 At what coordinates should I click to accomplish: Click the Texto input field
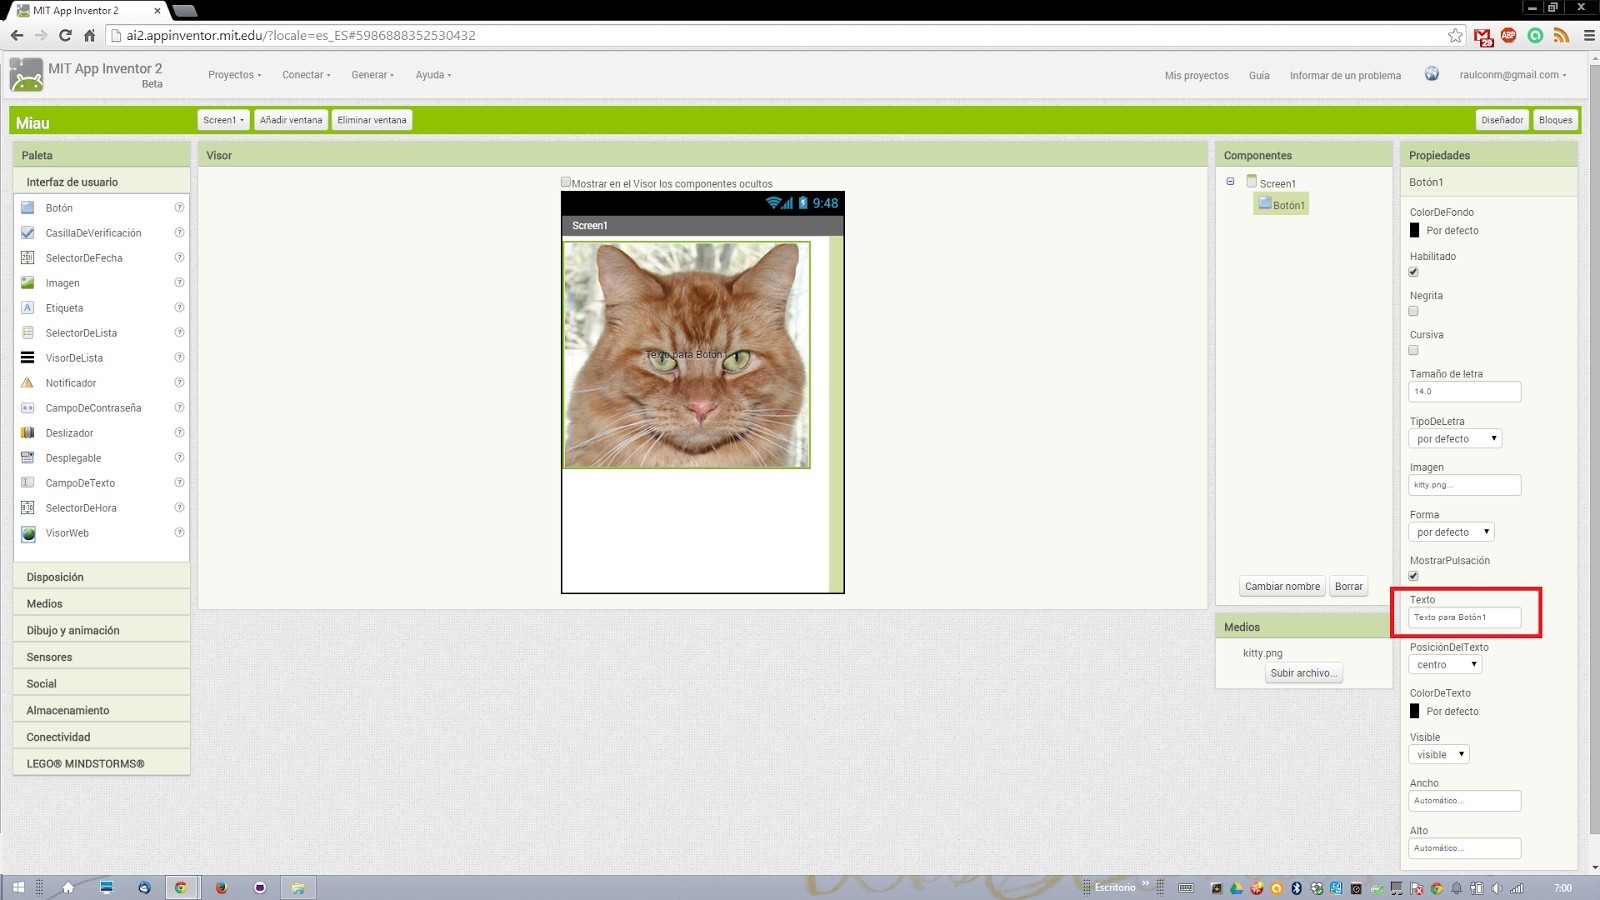[x=1464, y=618]
